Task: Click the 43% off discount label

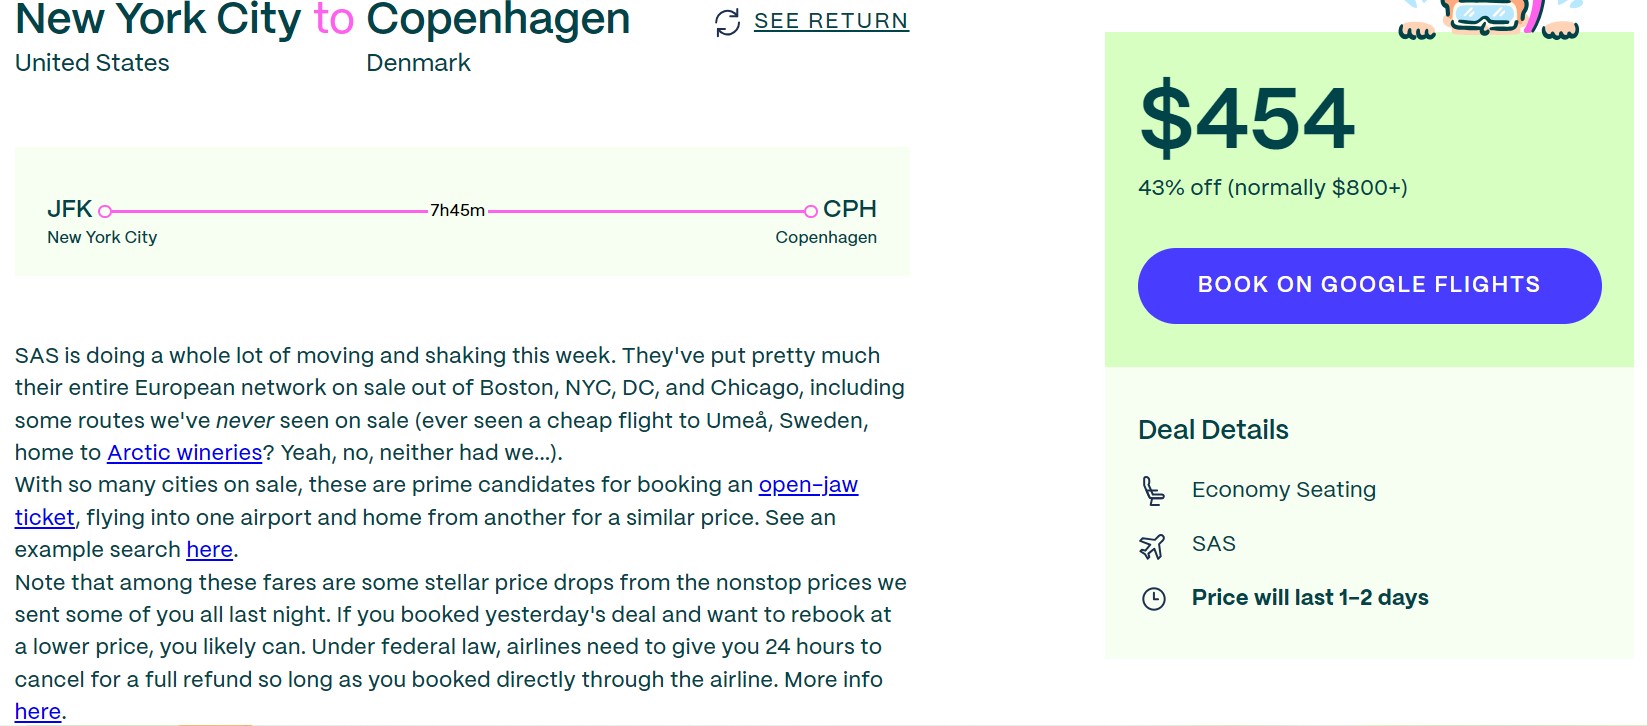Action: click(1271, 186)
